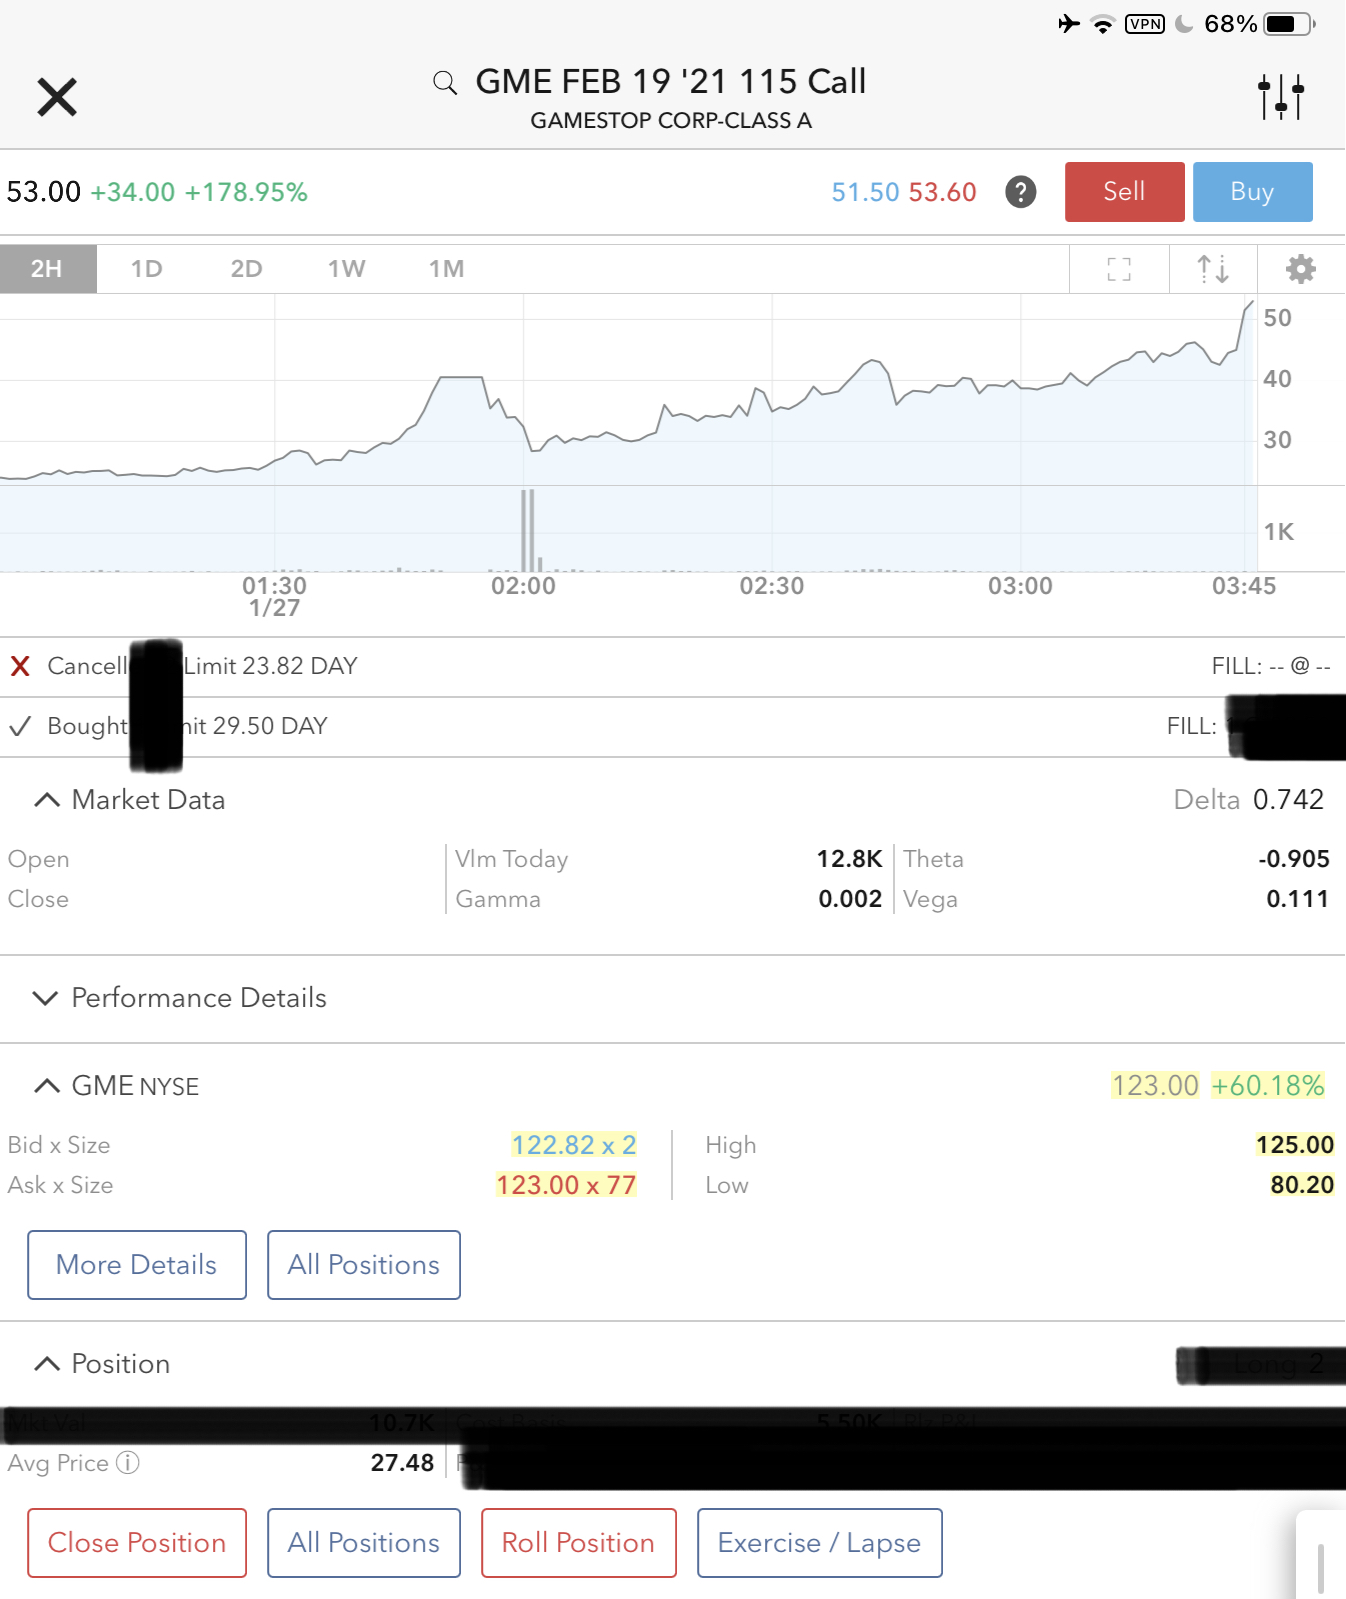Close the option detail screen
The height and width of the screenshot is (1599, 1346).
[x=57, y=97]
